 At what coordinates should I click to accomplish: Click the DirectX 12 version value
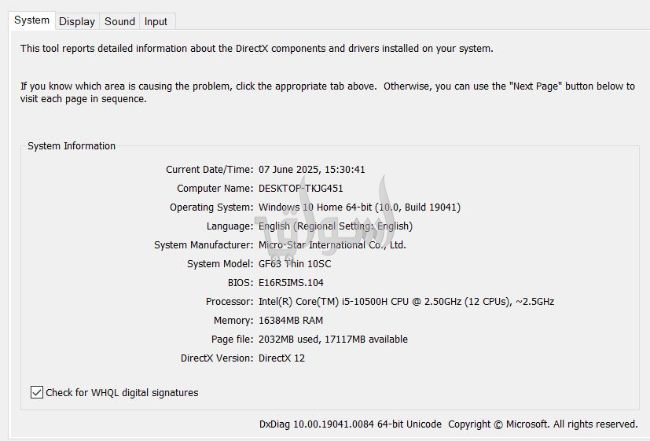click(281, 358)
